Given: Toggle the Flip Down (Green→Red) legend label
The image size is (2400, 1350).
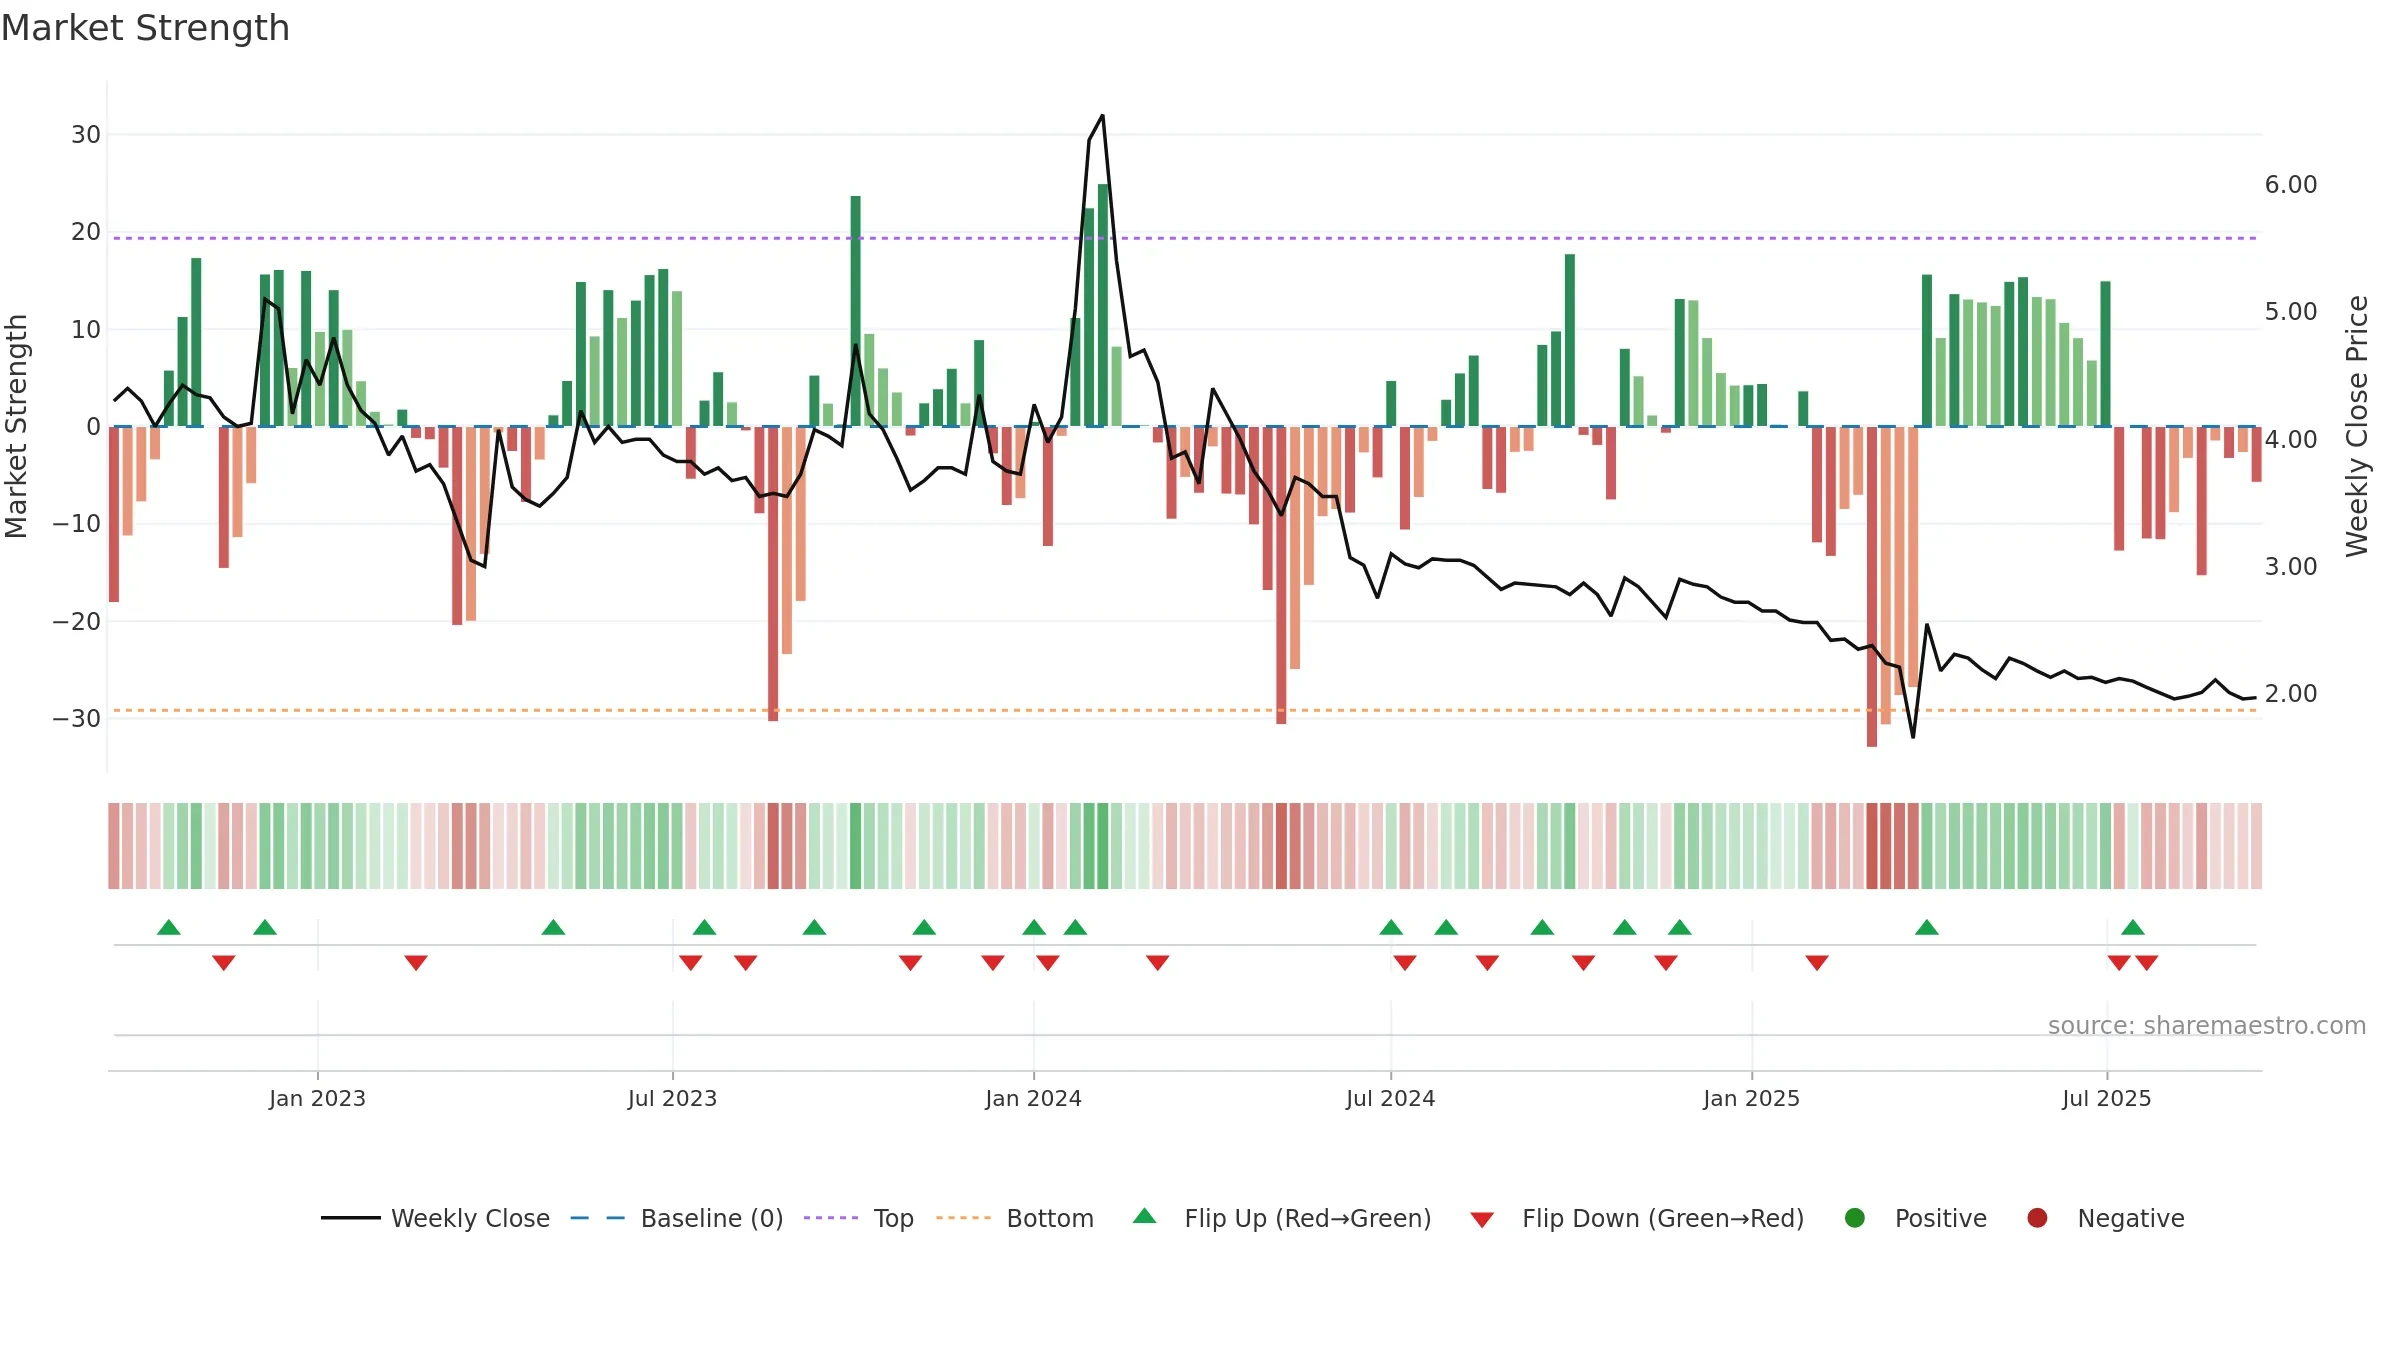Looking at the screenshot, I should point(1663,1218).
